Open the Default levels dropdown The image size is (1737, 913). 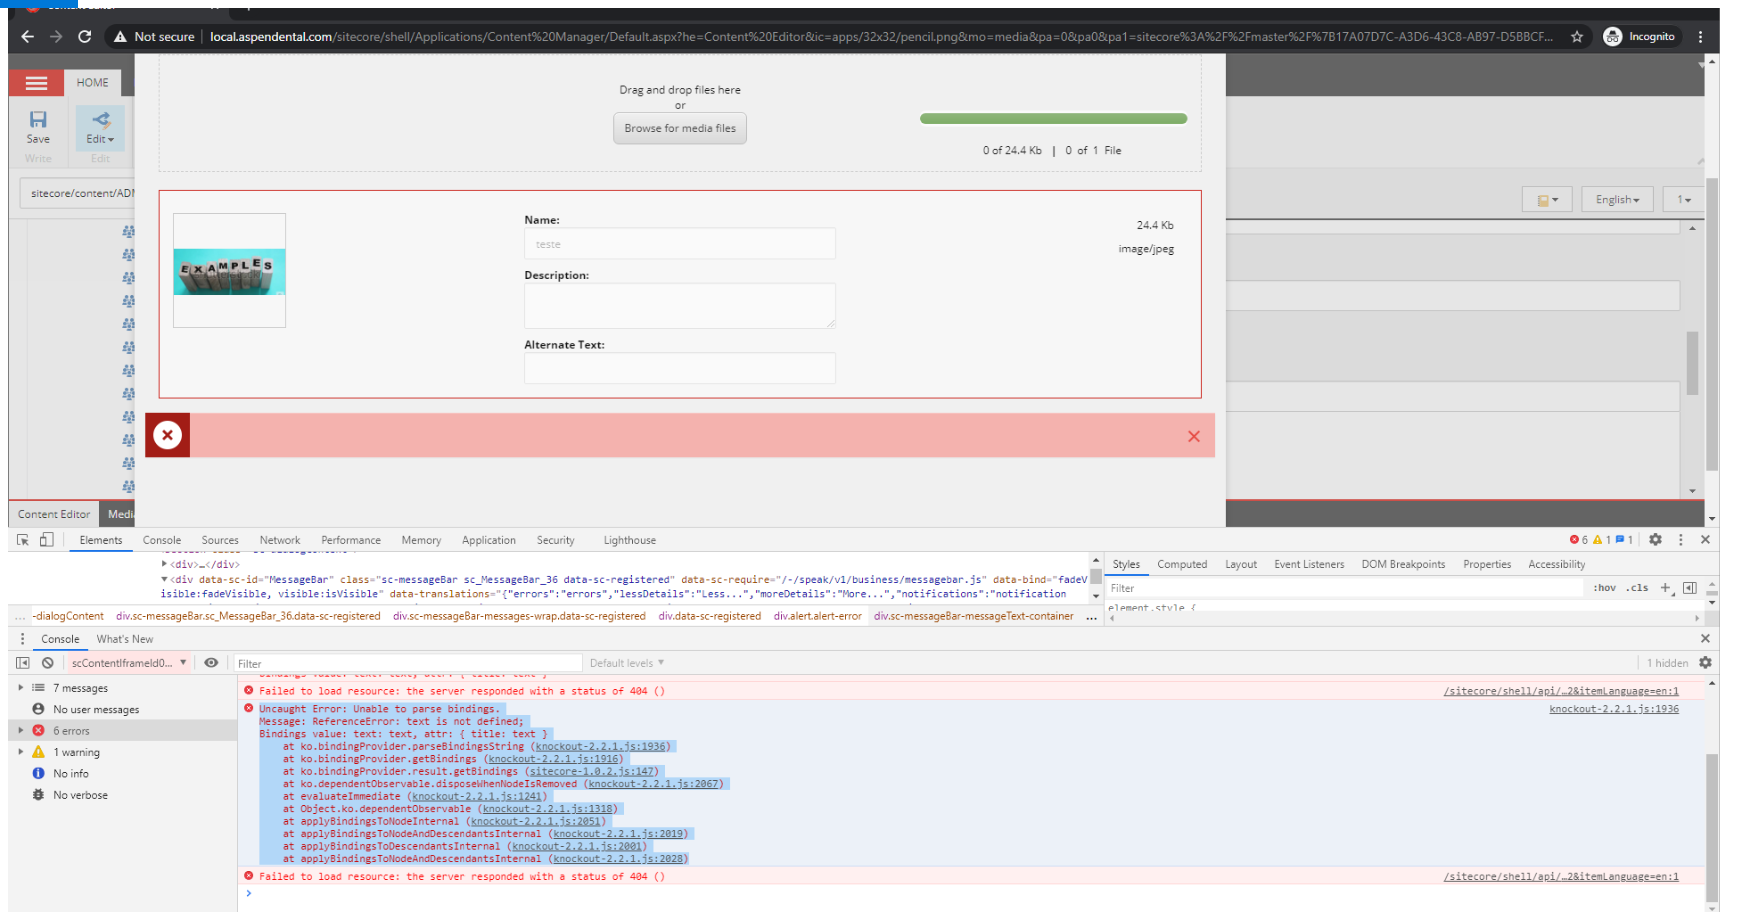[x=626, y=663]
